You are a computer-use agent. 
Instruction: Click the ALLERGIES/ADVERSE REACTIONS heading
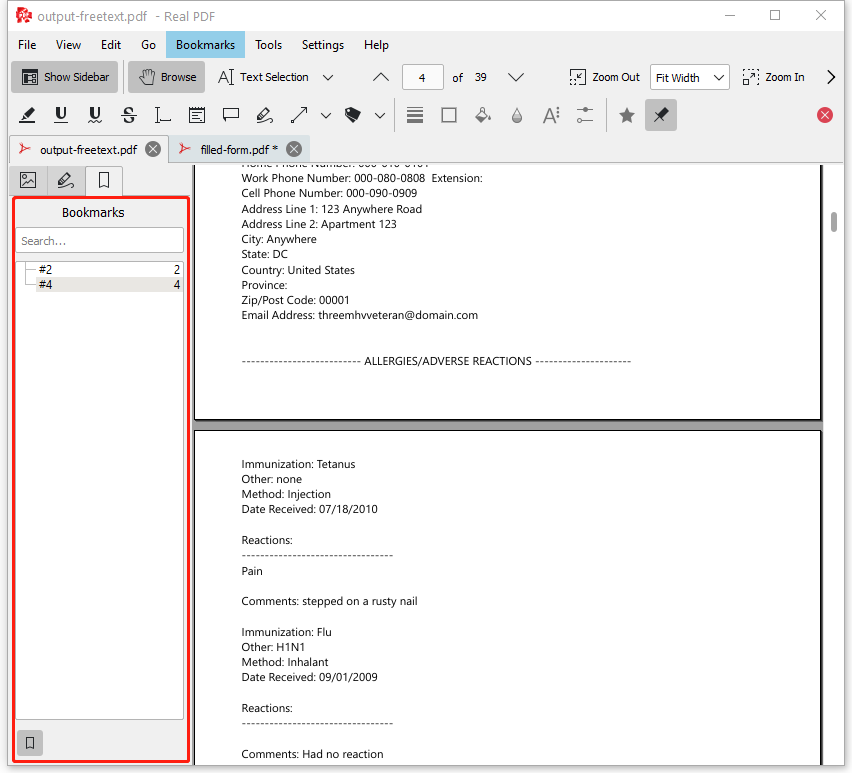pyautogui.click(x=448, y=361)
